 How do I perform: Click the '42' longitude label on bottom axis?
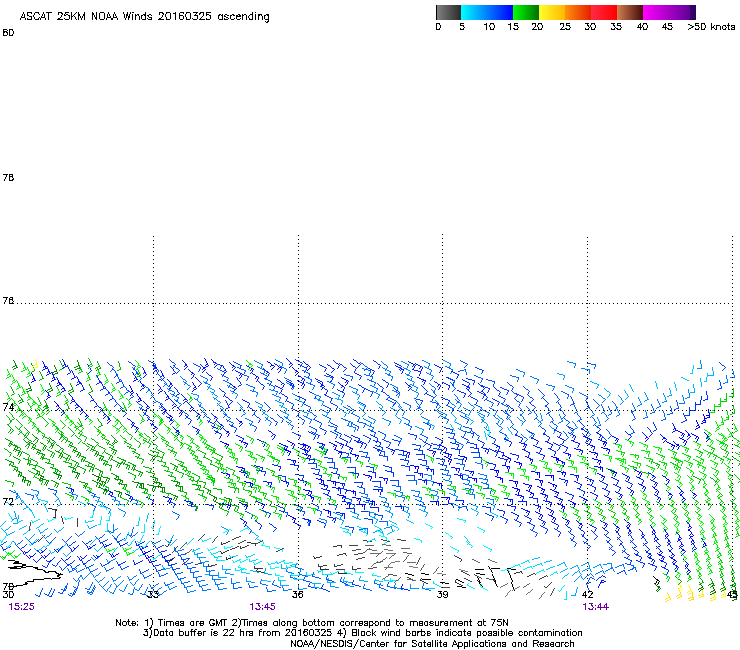point(587,594)
